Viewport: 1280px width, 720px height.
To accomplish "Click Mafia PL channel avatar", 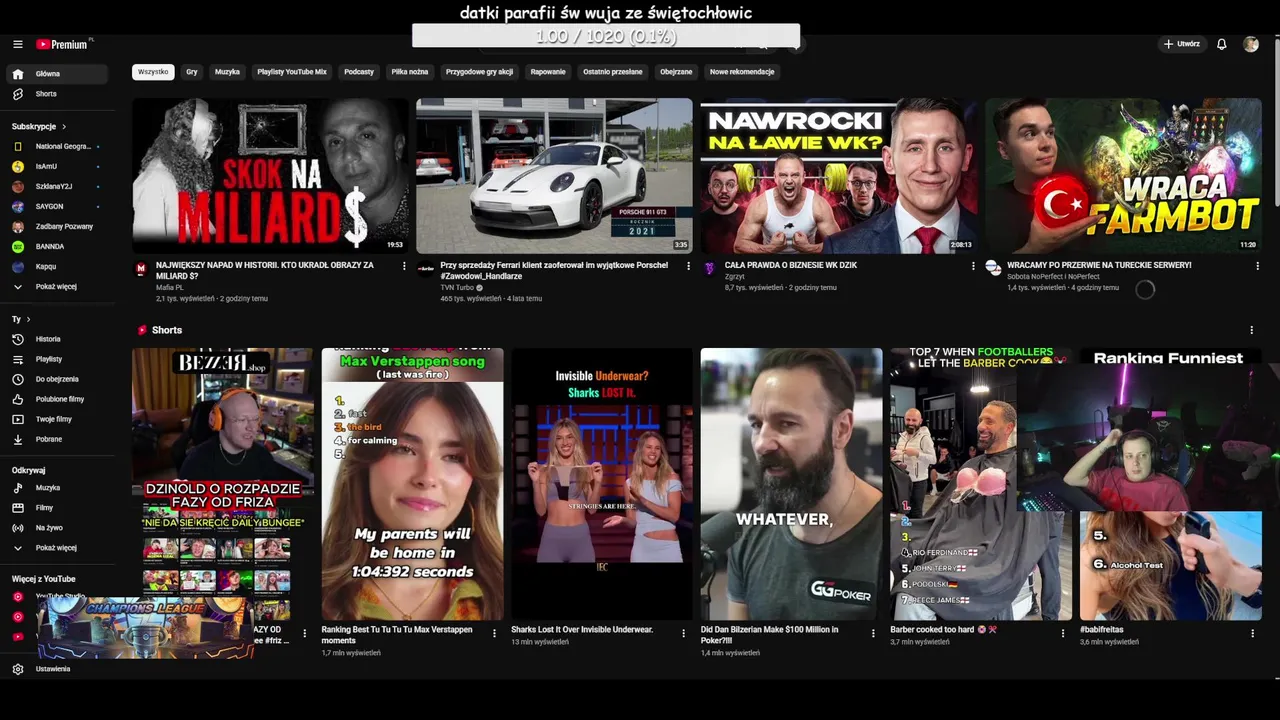I will click(x=141, y=269).
